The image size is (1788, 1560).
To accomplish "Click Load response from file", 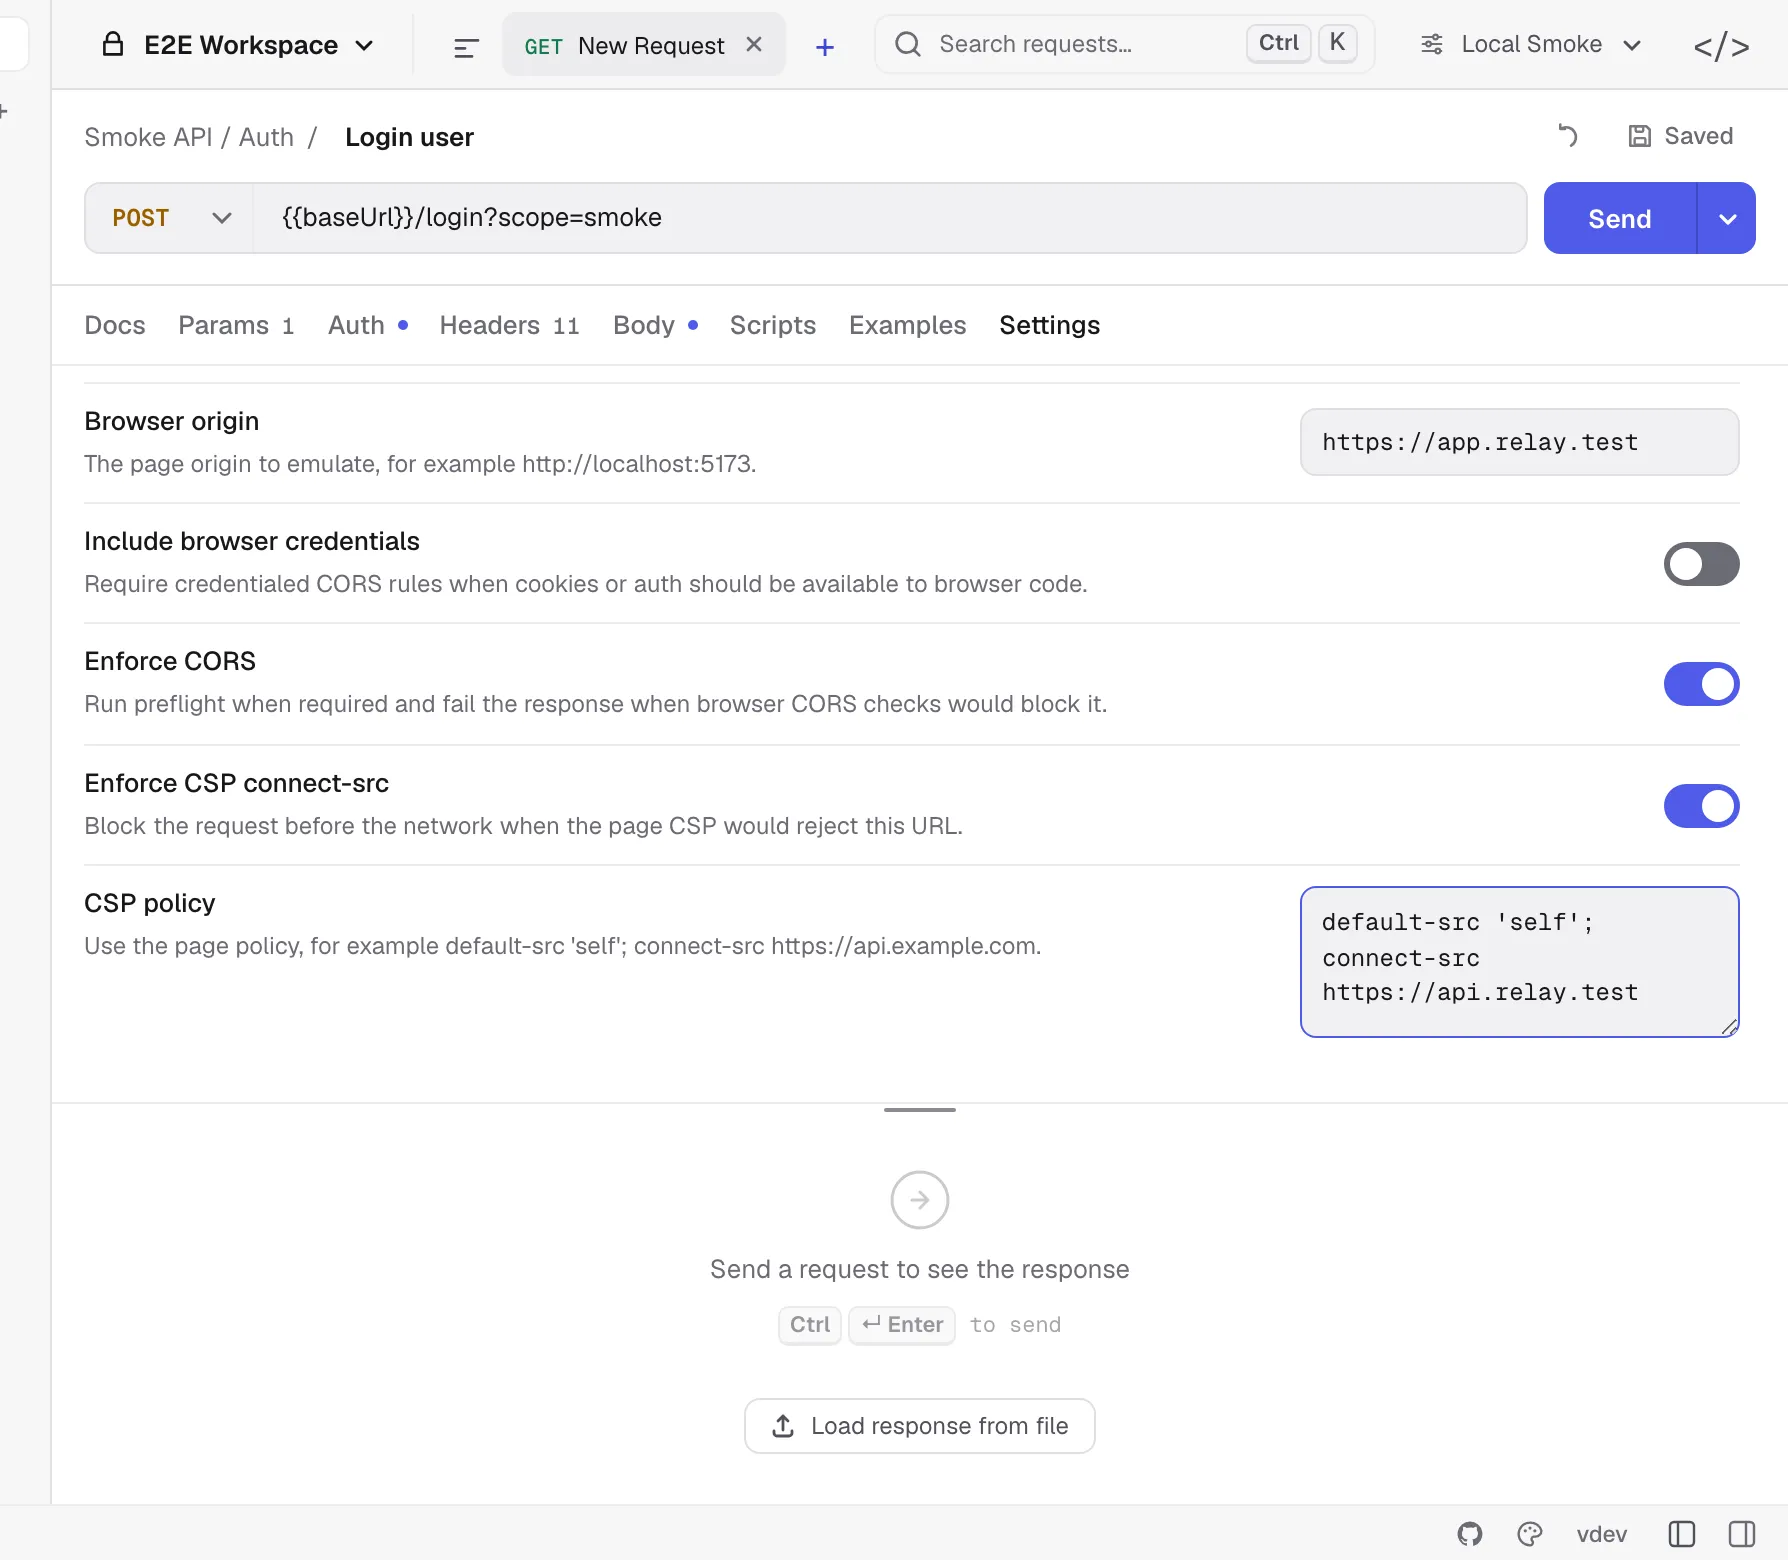I will point(920,1426).
